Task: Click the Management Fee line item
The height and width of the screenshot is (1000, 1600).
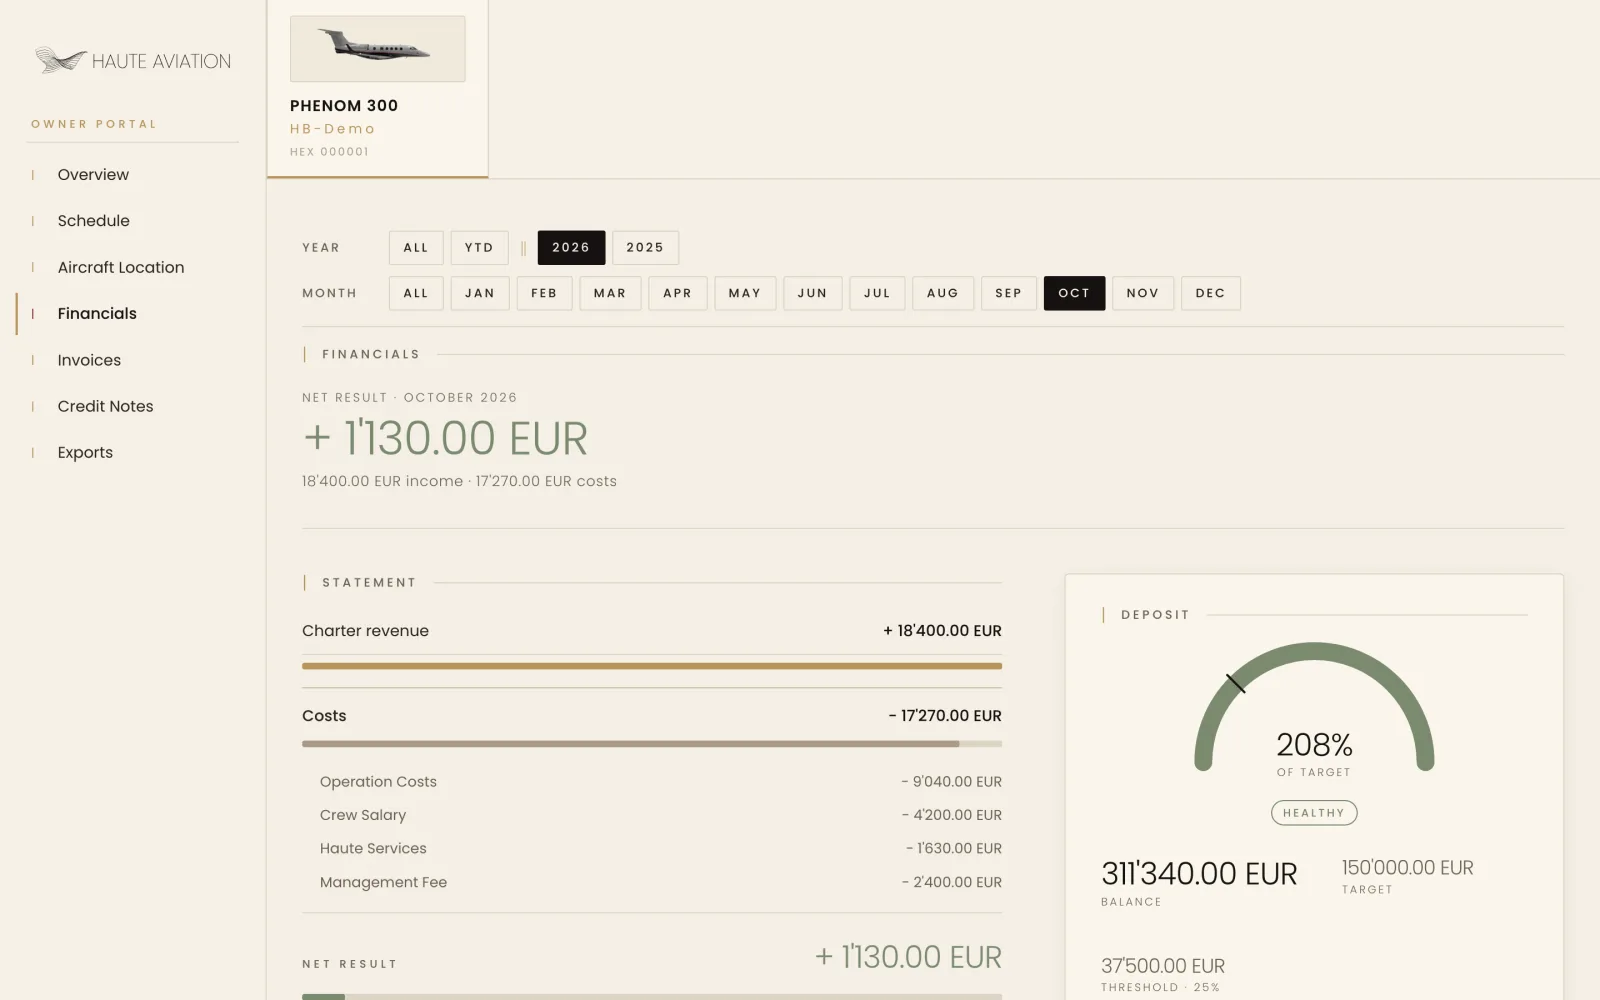Action: pyautogui.click(x=383, y=882)
